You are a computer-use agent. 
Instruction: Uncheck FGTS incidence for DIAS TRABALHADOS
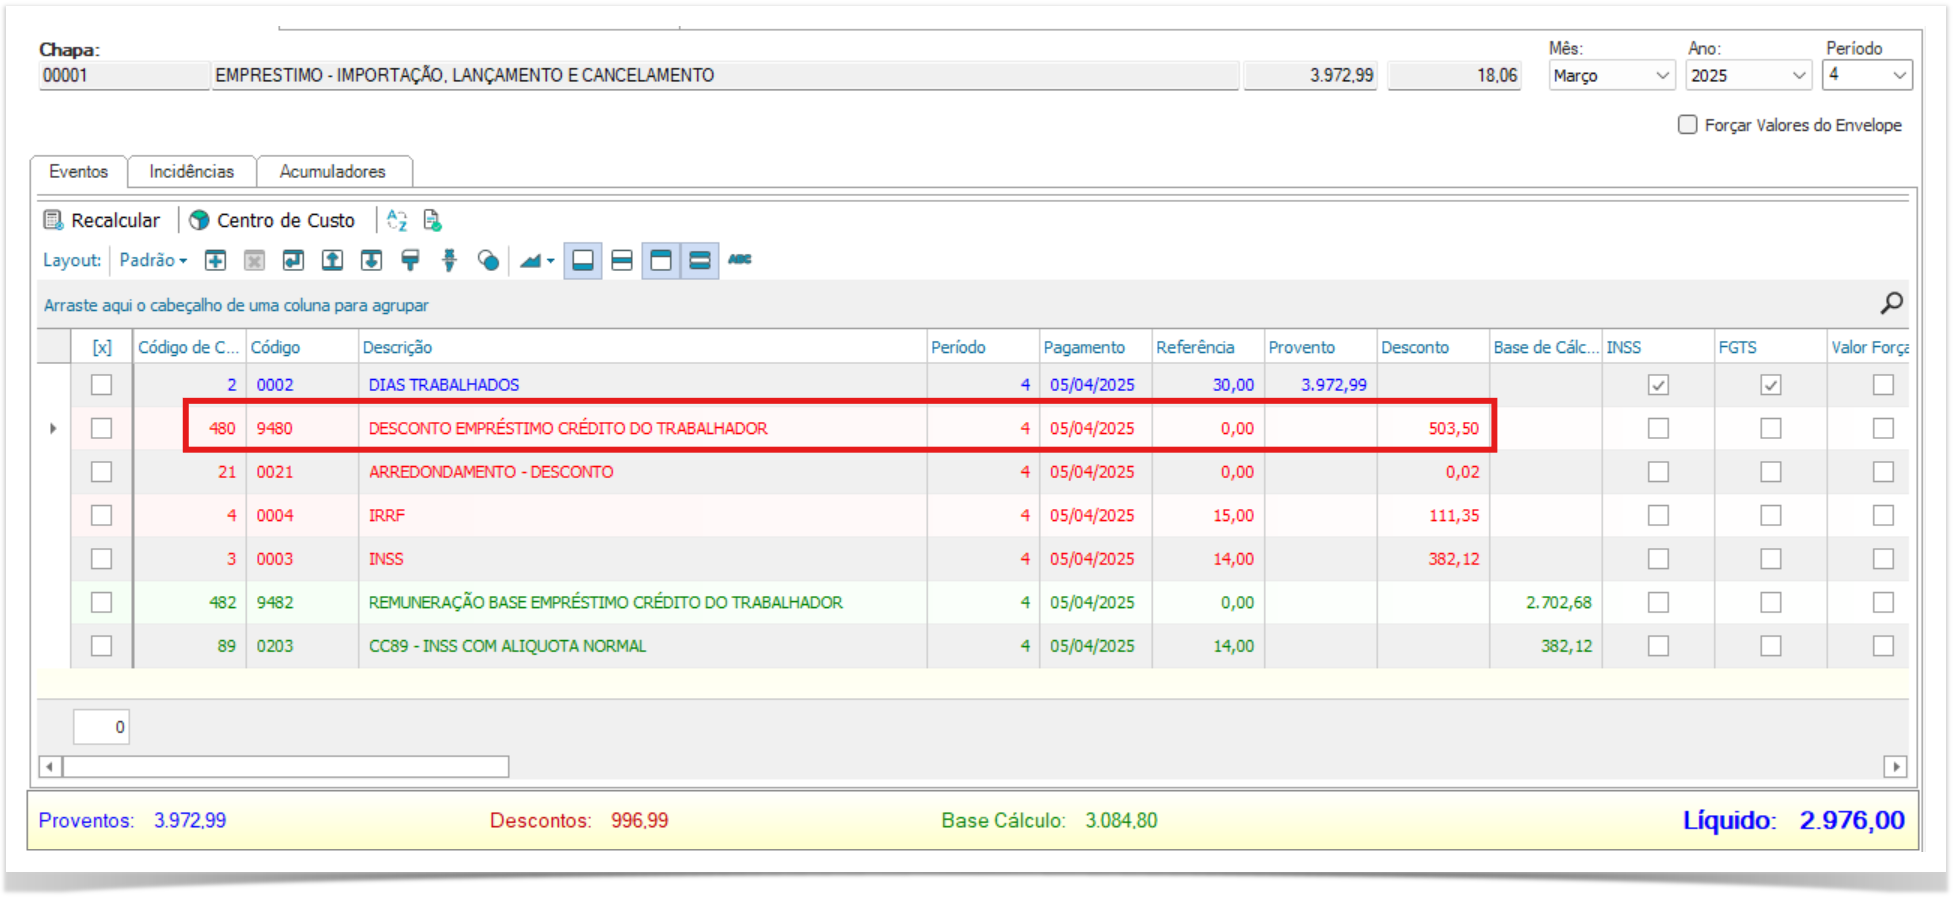click(x=1771, y=385)
